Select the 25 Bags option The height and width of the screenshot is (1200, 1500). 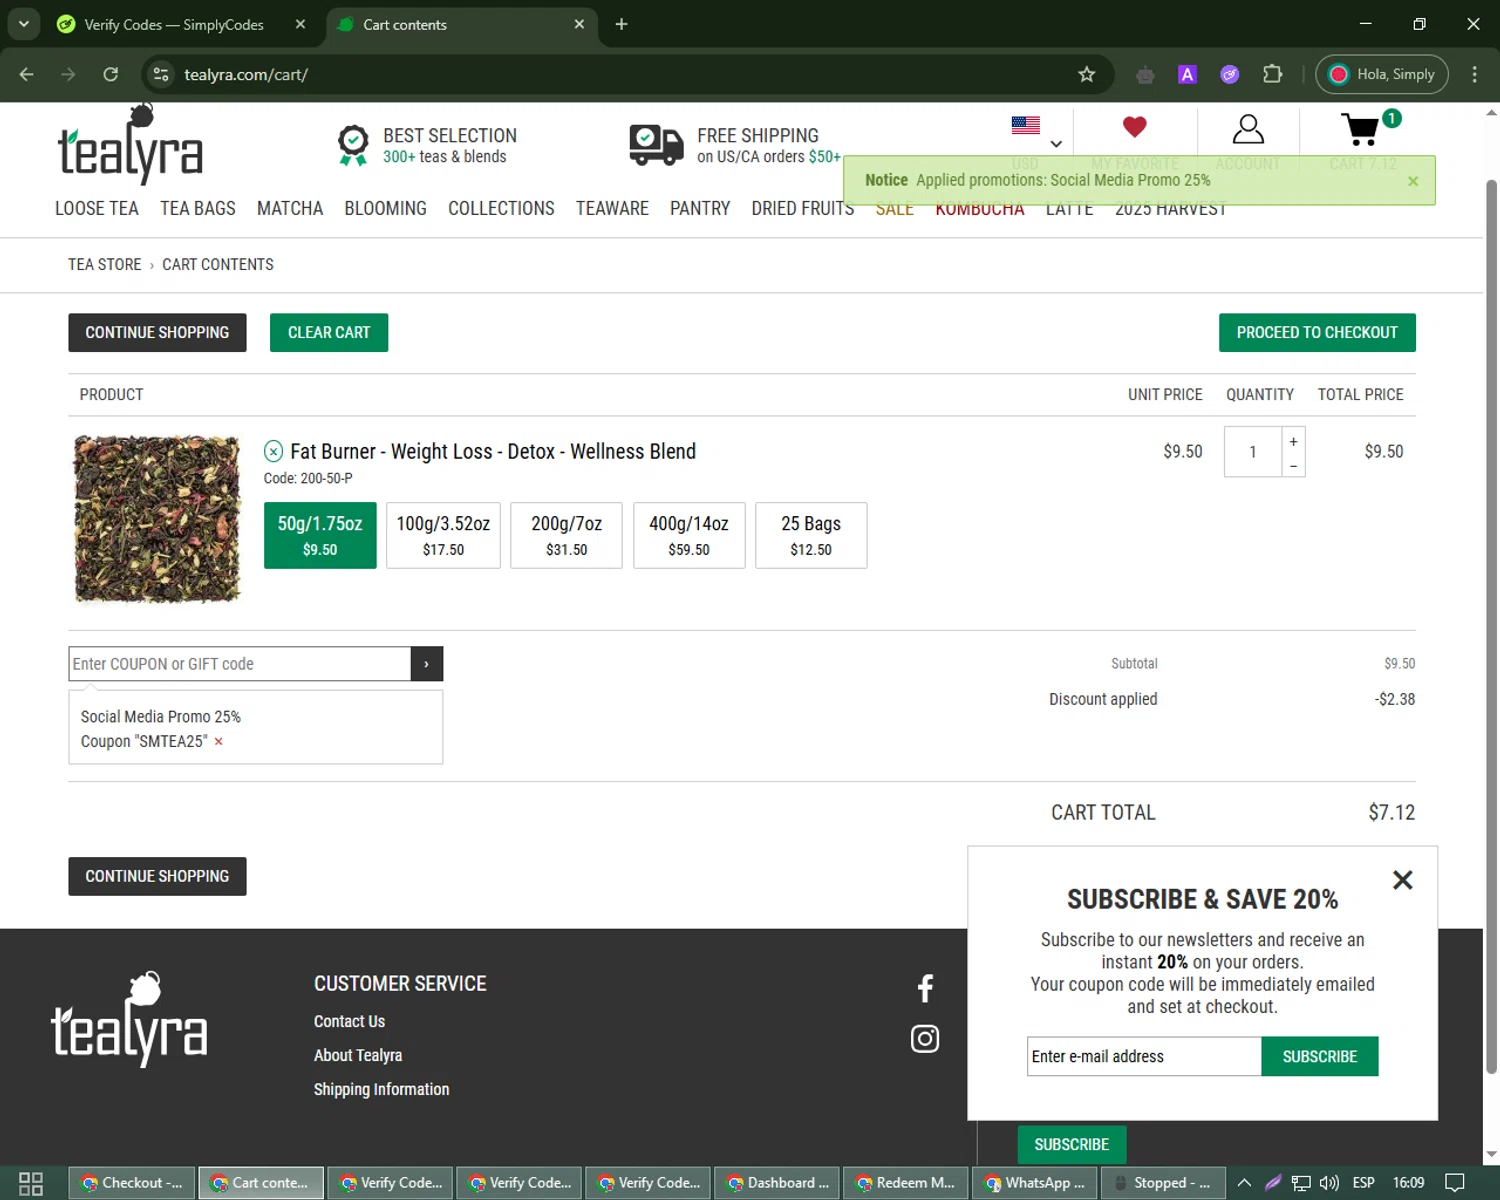pyautogui.click(x=811, y=535)
